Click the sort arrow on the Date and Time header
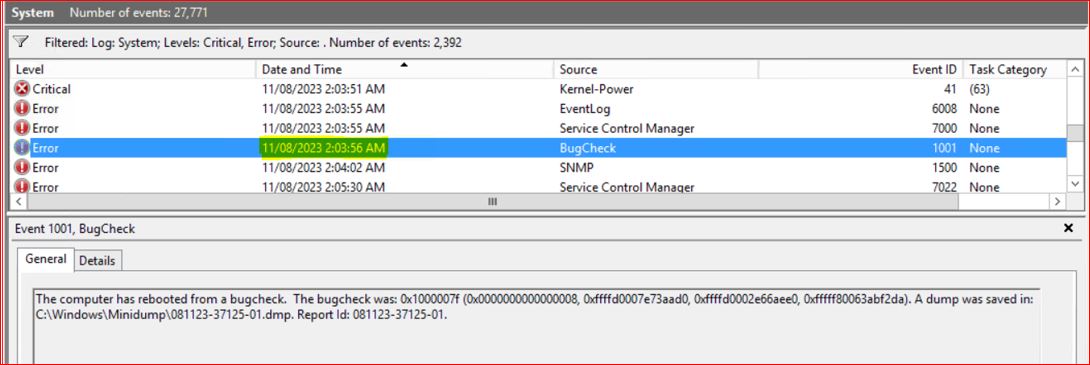 (x=404, y=65)
